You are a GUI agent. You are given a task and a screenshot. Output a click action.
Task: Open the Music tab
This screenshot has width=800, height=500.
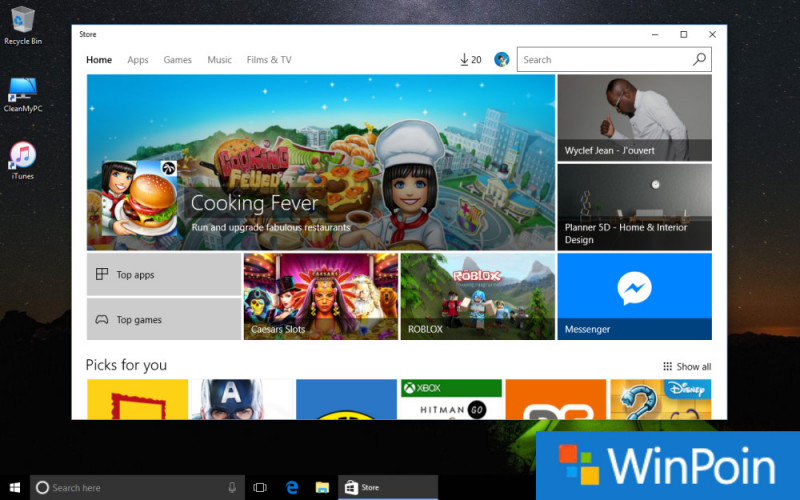(x=219, y=60)
